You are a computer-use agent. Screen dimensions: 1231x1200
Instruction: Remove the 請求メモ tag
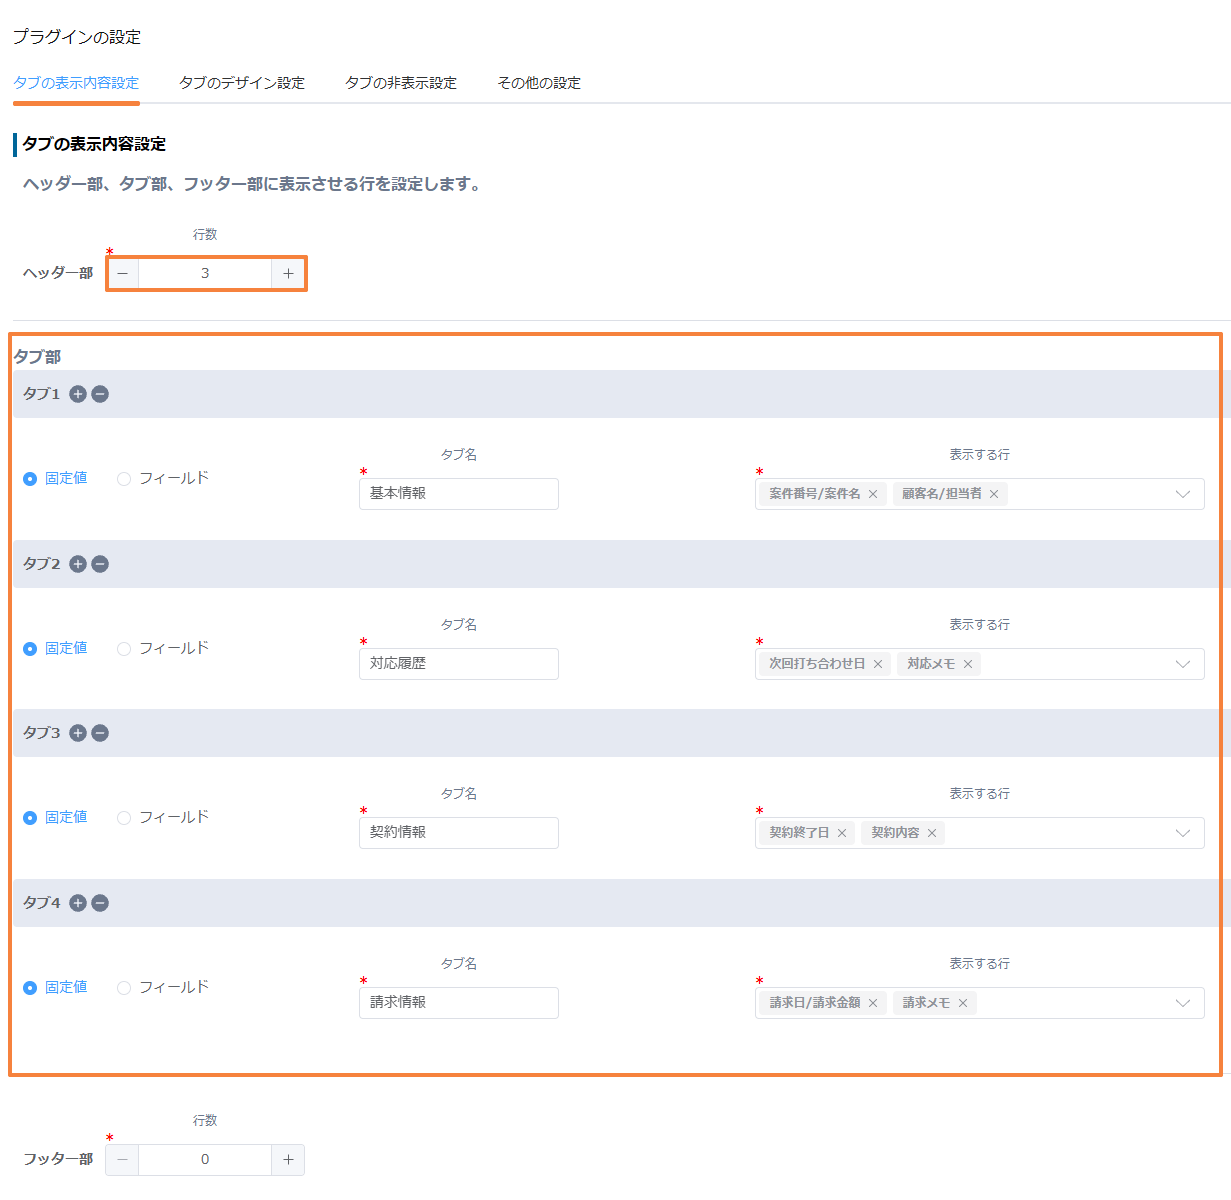pyautogui.click(x=963, y=1003)
